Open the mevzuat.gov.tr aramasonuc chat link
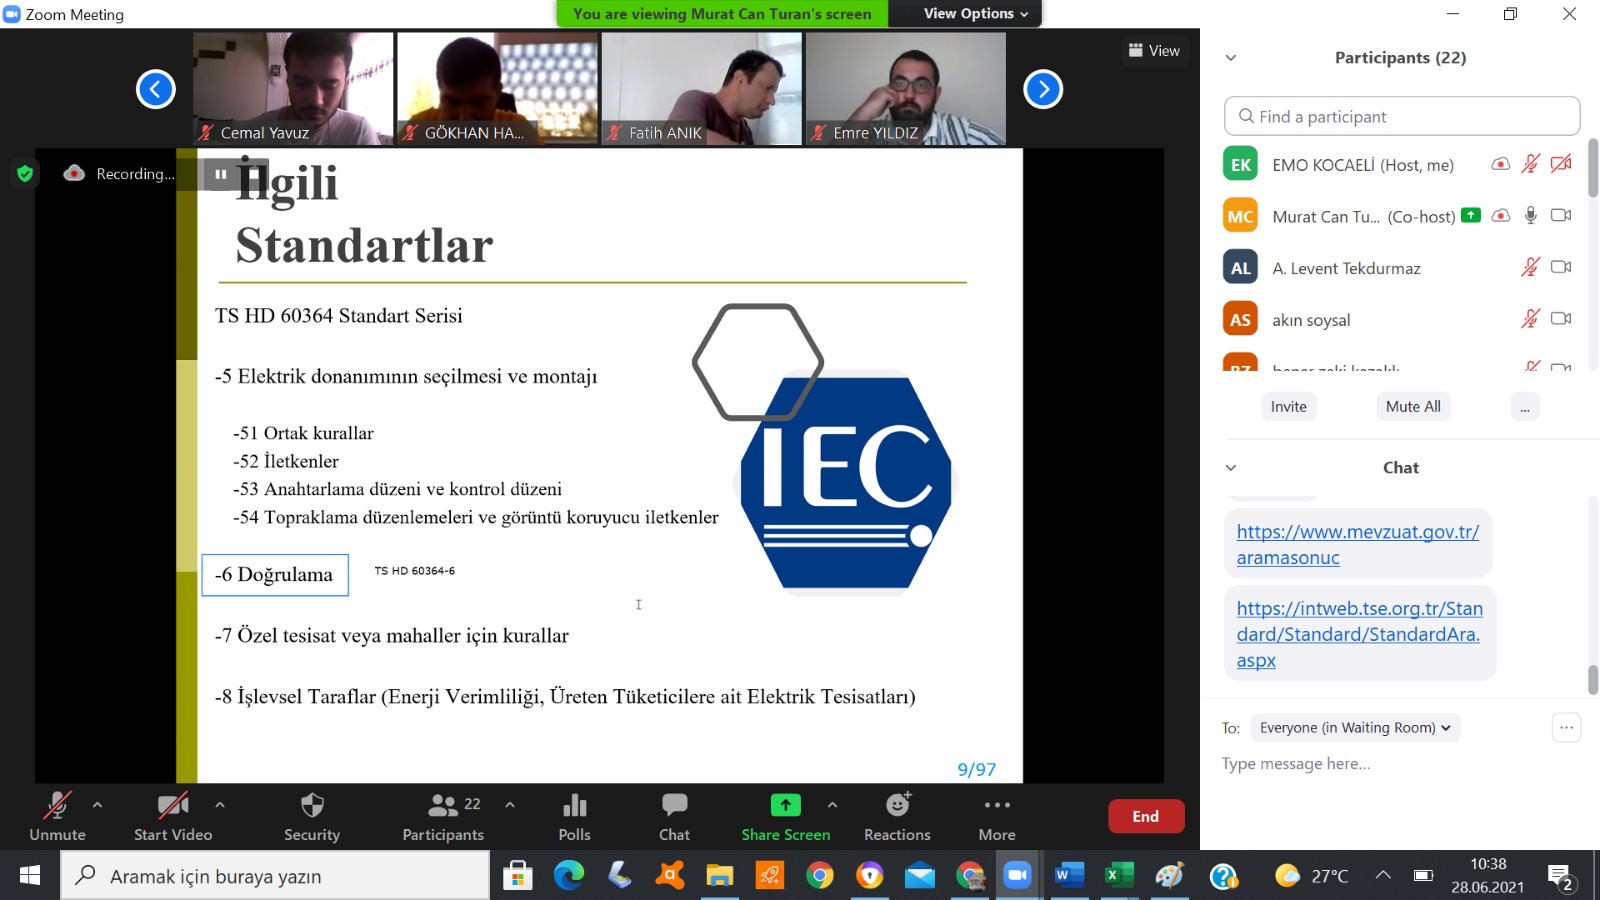This screenshot has width=1600, height=900. [1358, 545]
